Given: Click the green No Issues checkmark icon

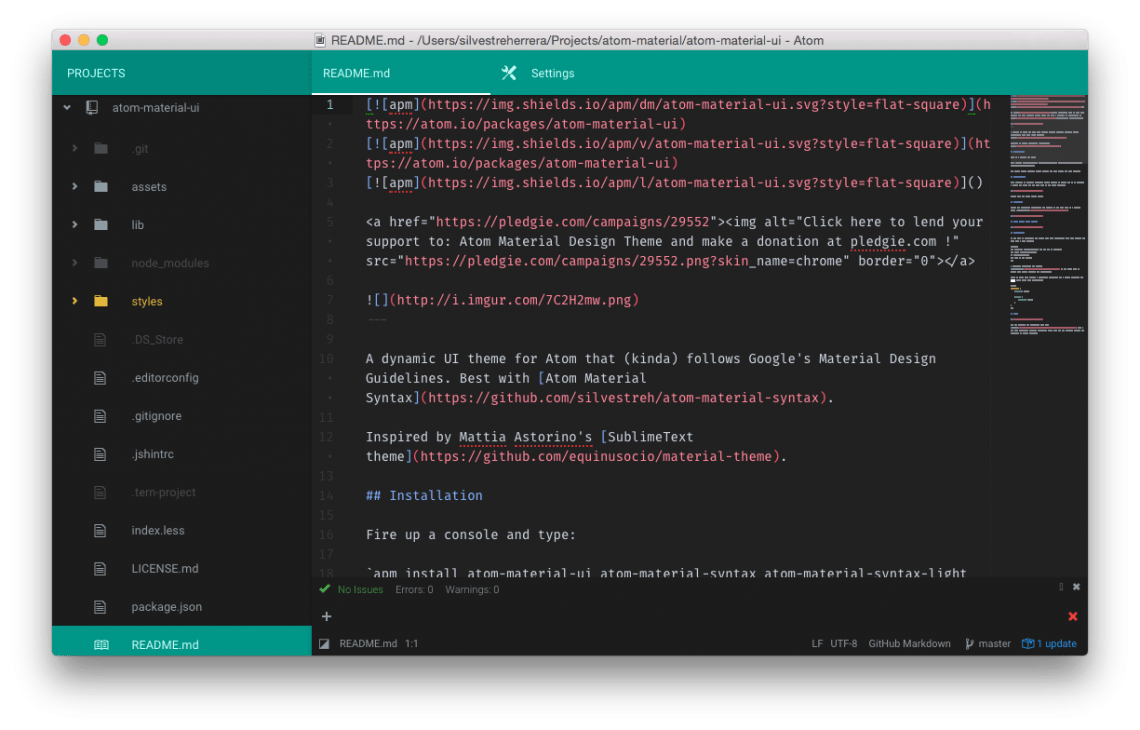Looking at the screenshot, I should click(x=325, y=589).
